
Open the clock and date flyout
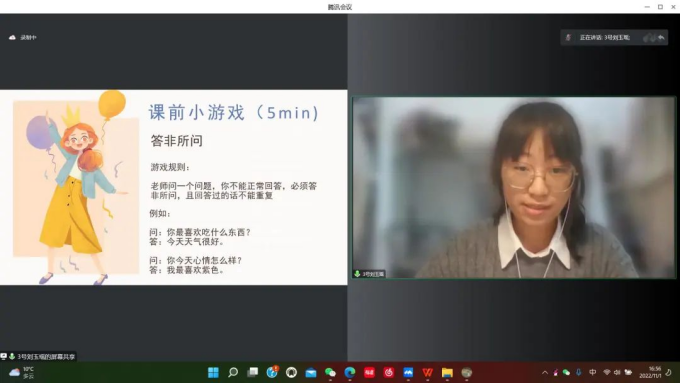point(650,373)
